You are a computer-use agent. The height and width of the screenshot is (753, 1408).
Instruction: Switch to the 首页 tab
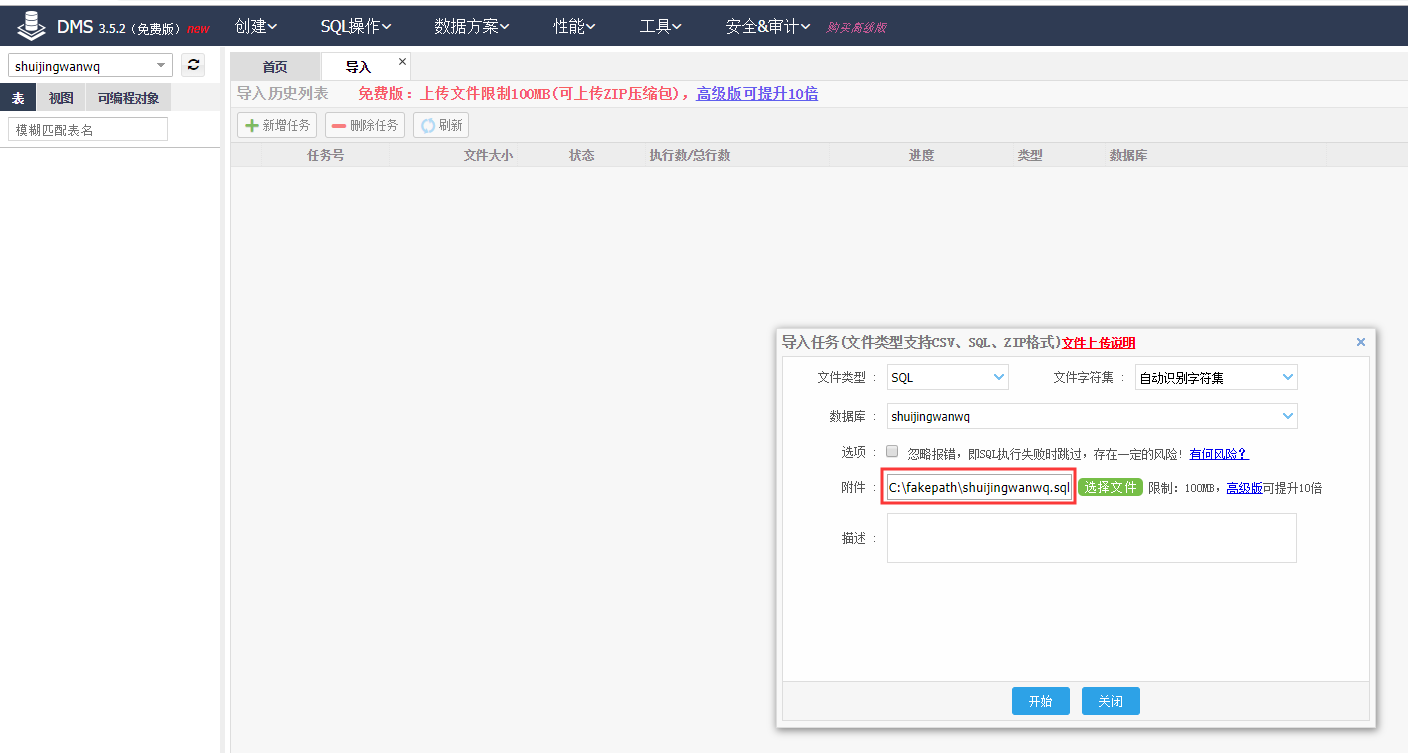tap(275, 67)
